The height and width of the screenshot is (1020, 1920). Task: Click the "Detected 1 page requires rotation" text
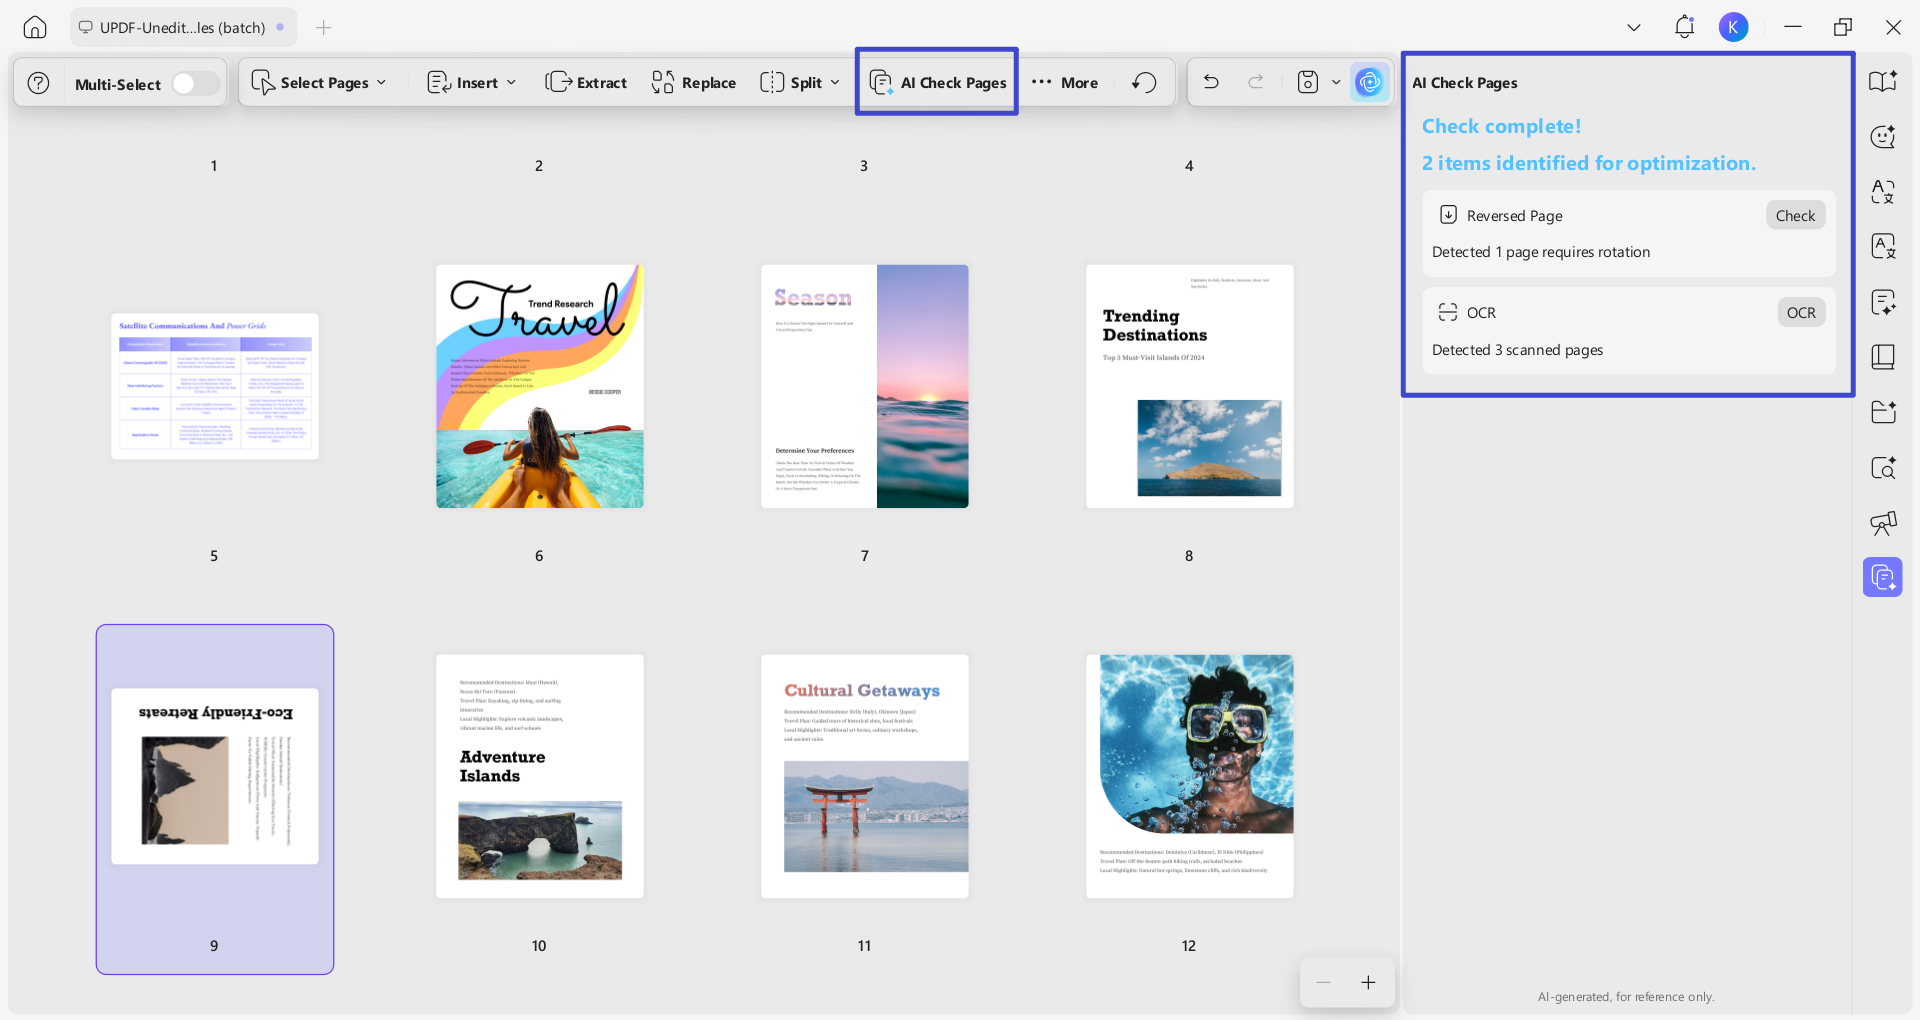1541,252
